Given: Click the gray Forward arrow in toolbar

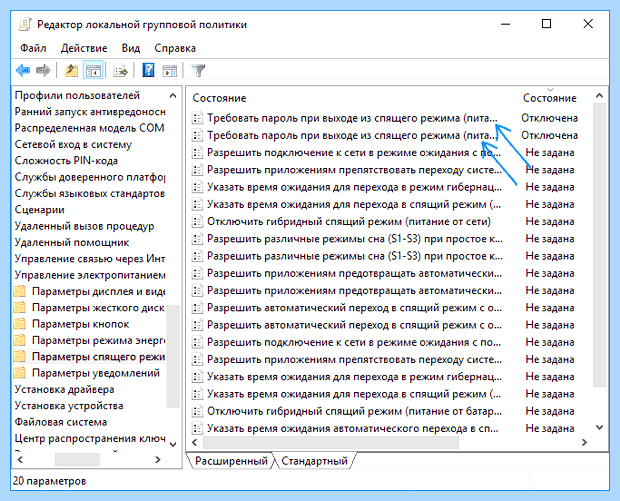Looking at the screenshot, I should tap(43, 71).
